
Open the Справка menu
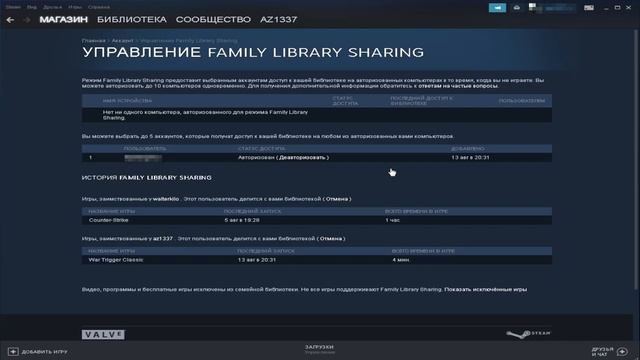click(98, 7)
